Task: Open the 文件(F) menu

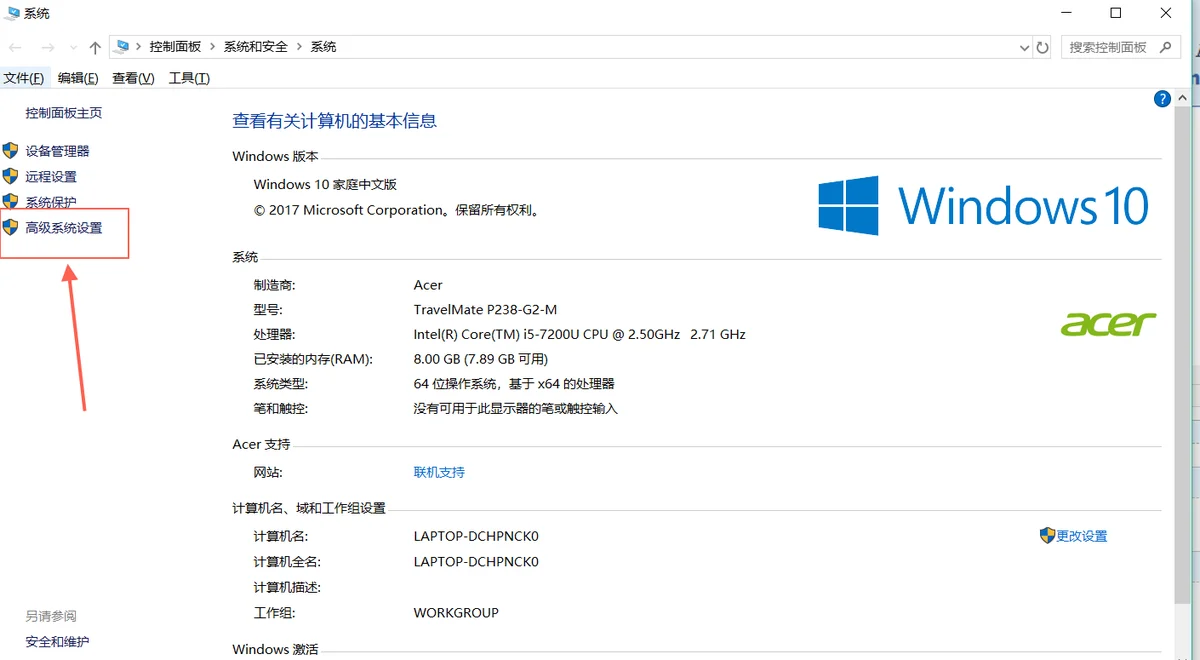Action: coord(24,78)
